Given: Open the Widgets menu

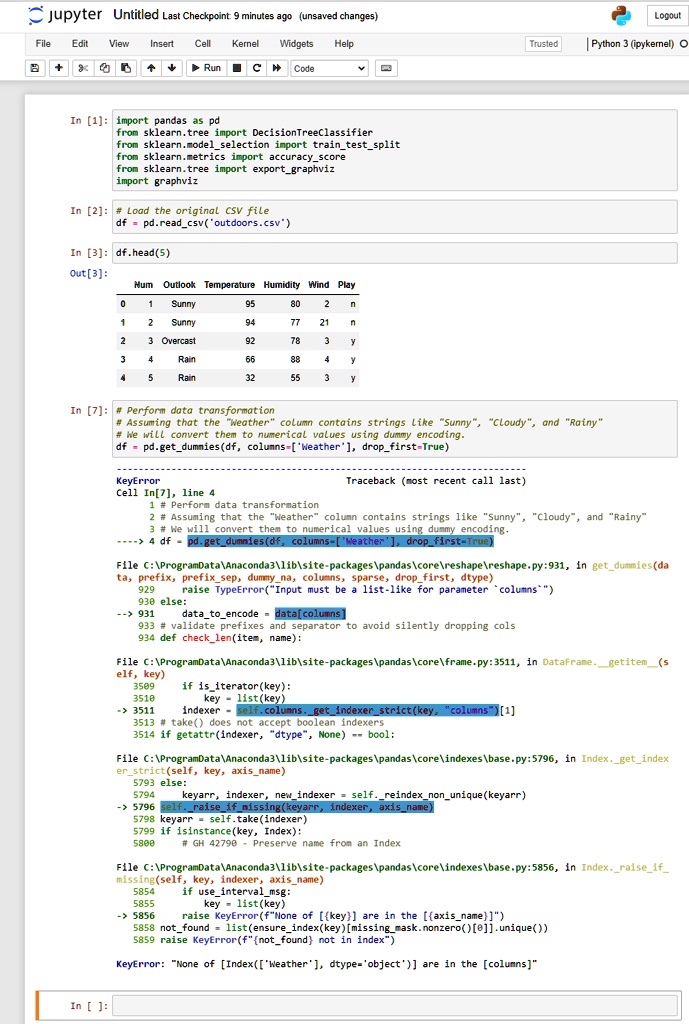Looking at the screenshot, I should [296, 44].
